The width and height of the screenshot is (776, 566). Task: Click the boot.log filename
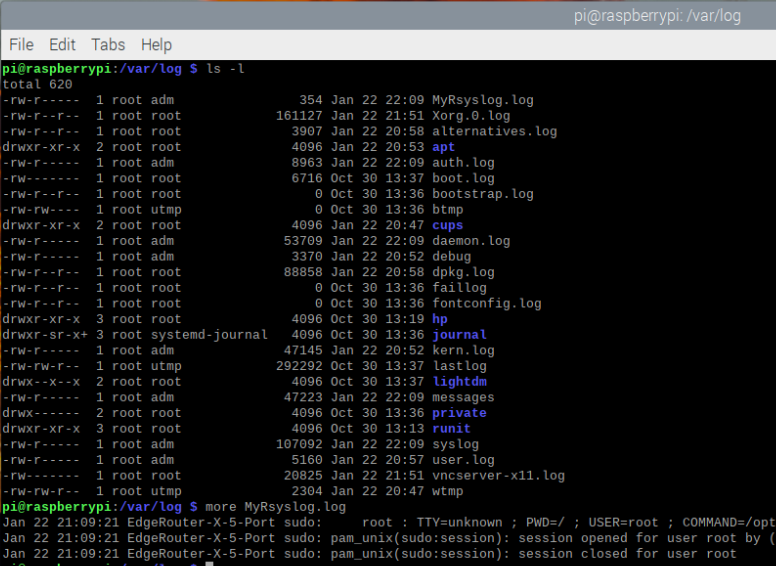click(463, 179)
